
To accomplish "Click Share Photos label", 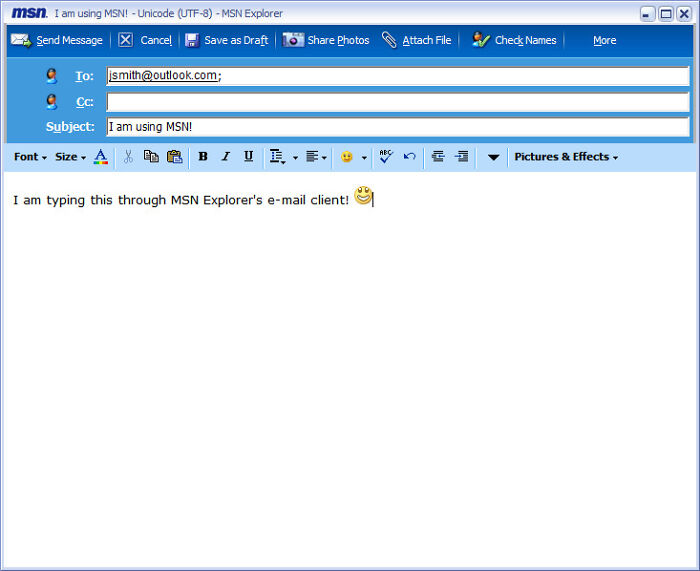I will [338, 40].
